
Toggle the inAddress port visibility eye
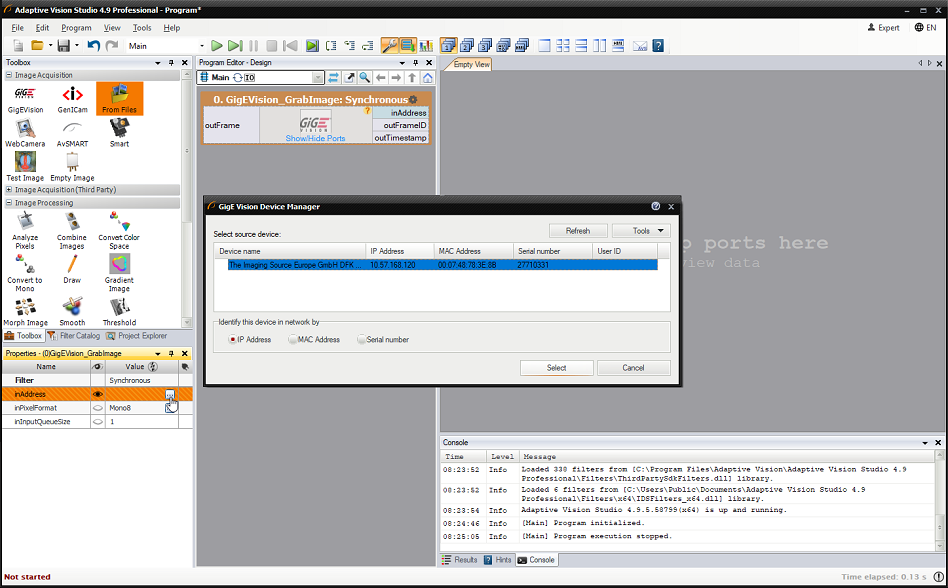pos(98,395)
